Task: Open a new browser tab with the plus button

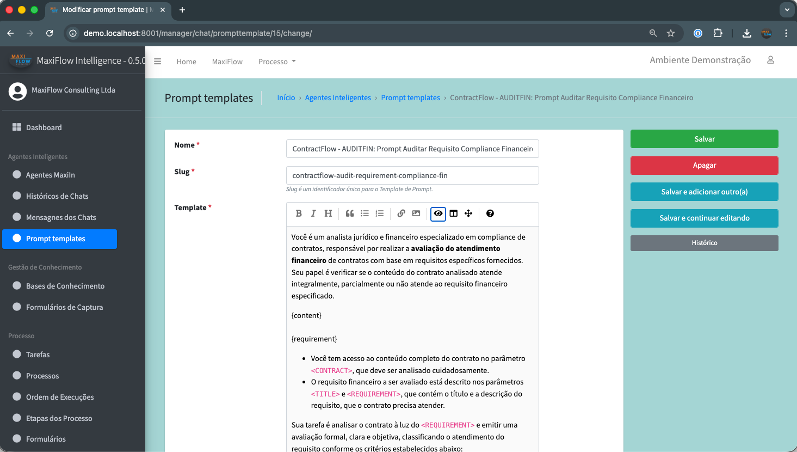Action: coord(182,9)
